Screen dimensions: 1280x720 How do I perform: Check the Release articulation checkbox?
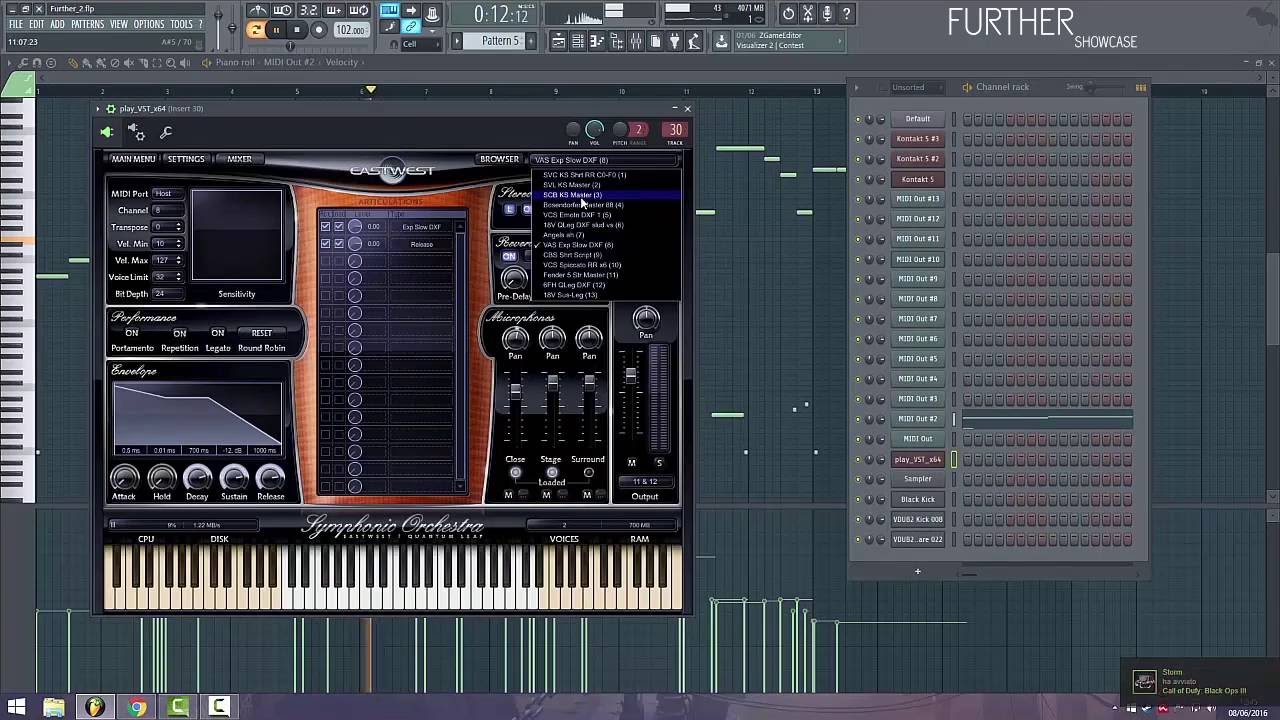point(325,244)
